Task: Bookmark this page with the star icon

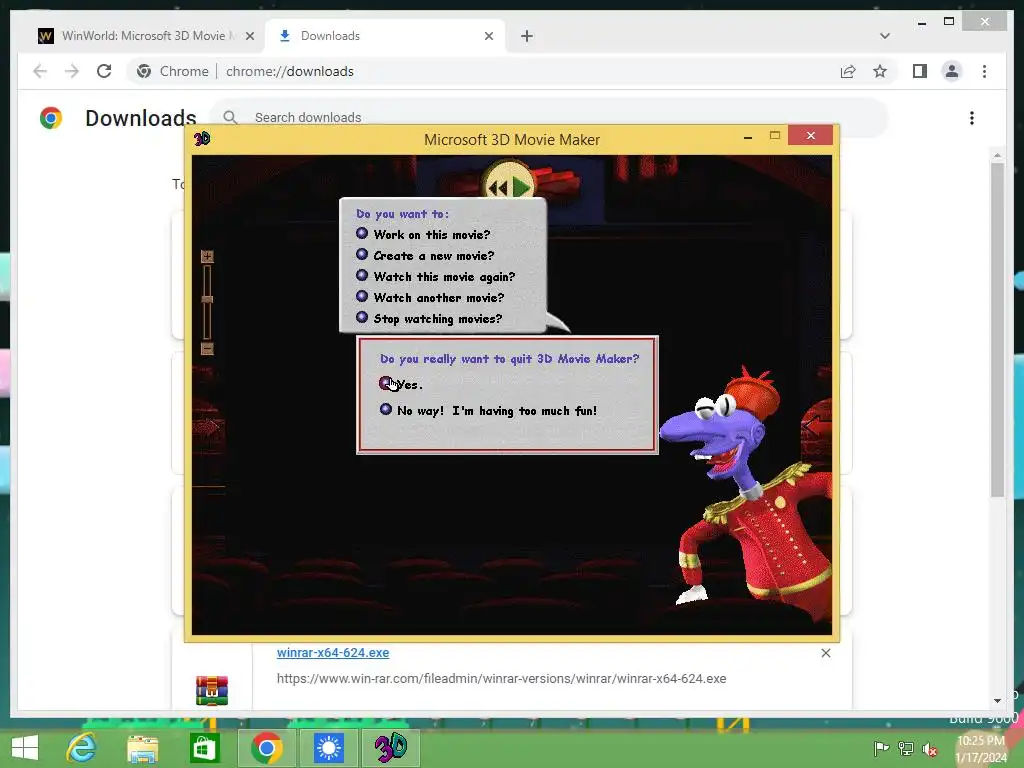Action: (880, 71)
